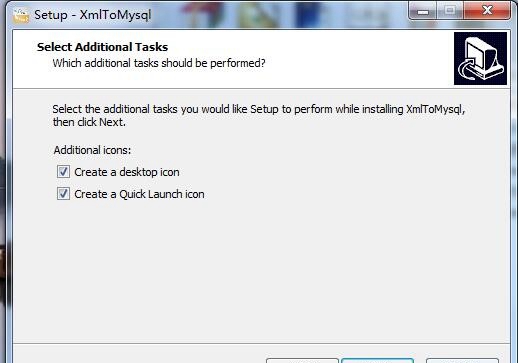Click the computer wizard image in header
The height and width of the screenshot is (363, 518).
pos(480,58)
